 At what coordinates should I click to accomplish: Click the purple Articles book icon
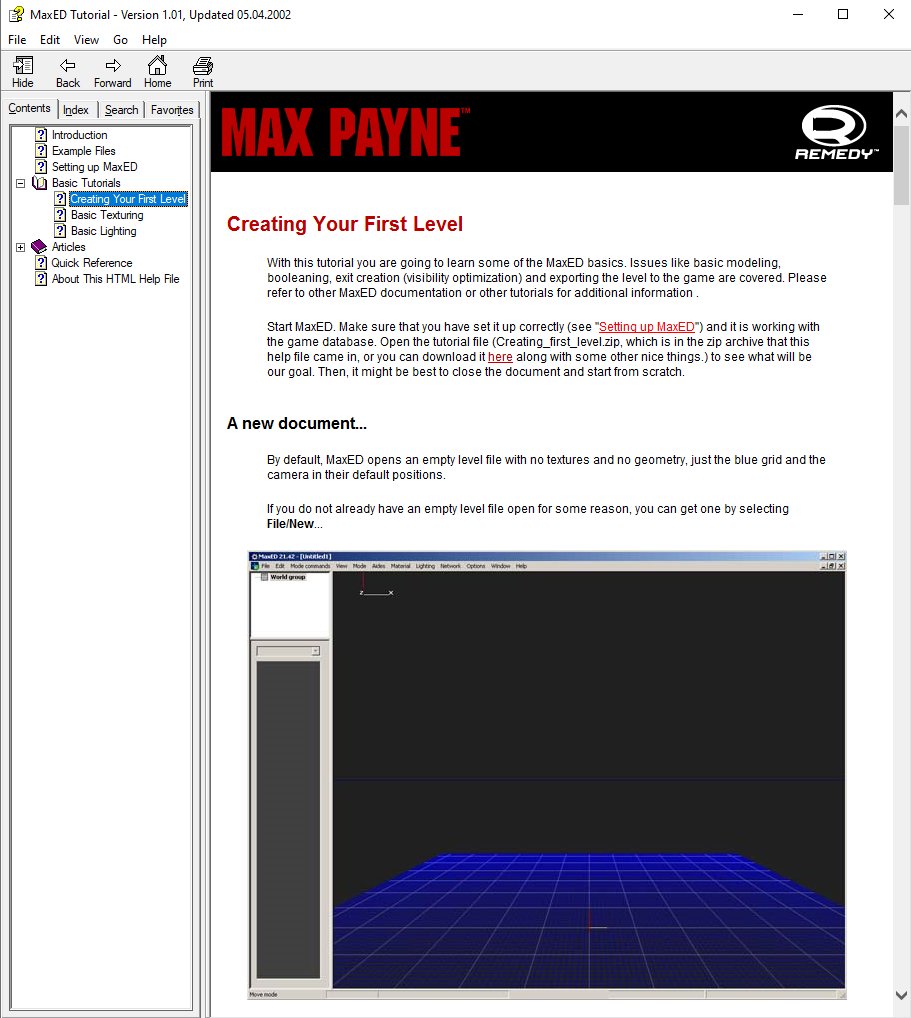(x=39, y=247)
